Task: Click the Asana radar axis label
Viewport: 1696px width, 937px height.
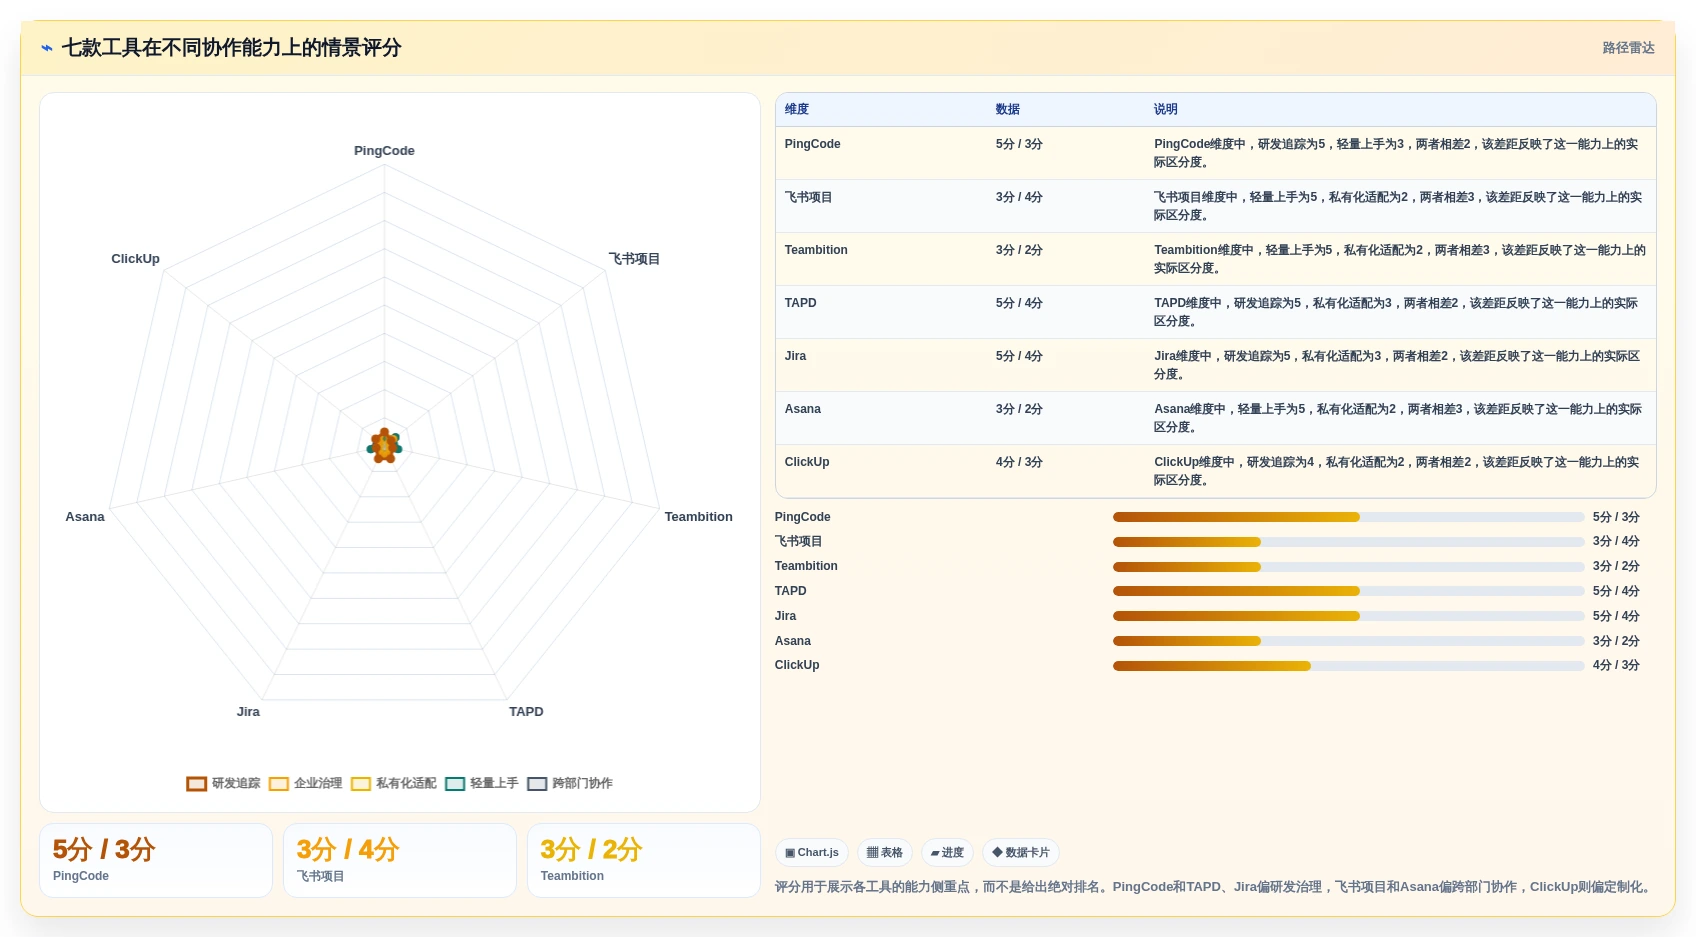Action: 85,517
